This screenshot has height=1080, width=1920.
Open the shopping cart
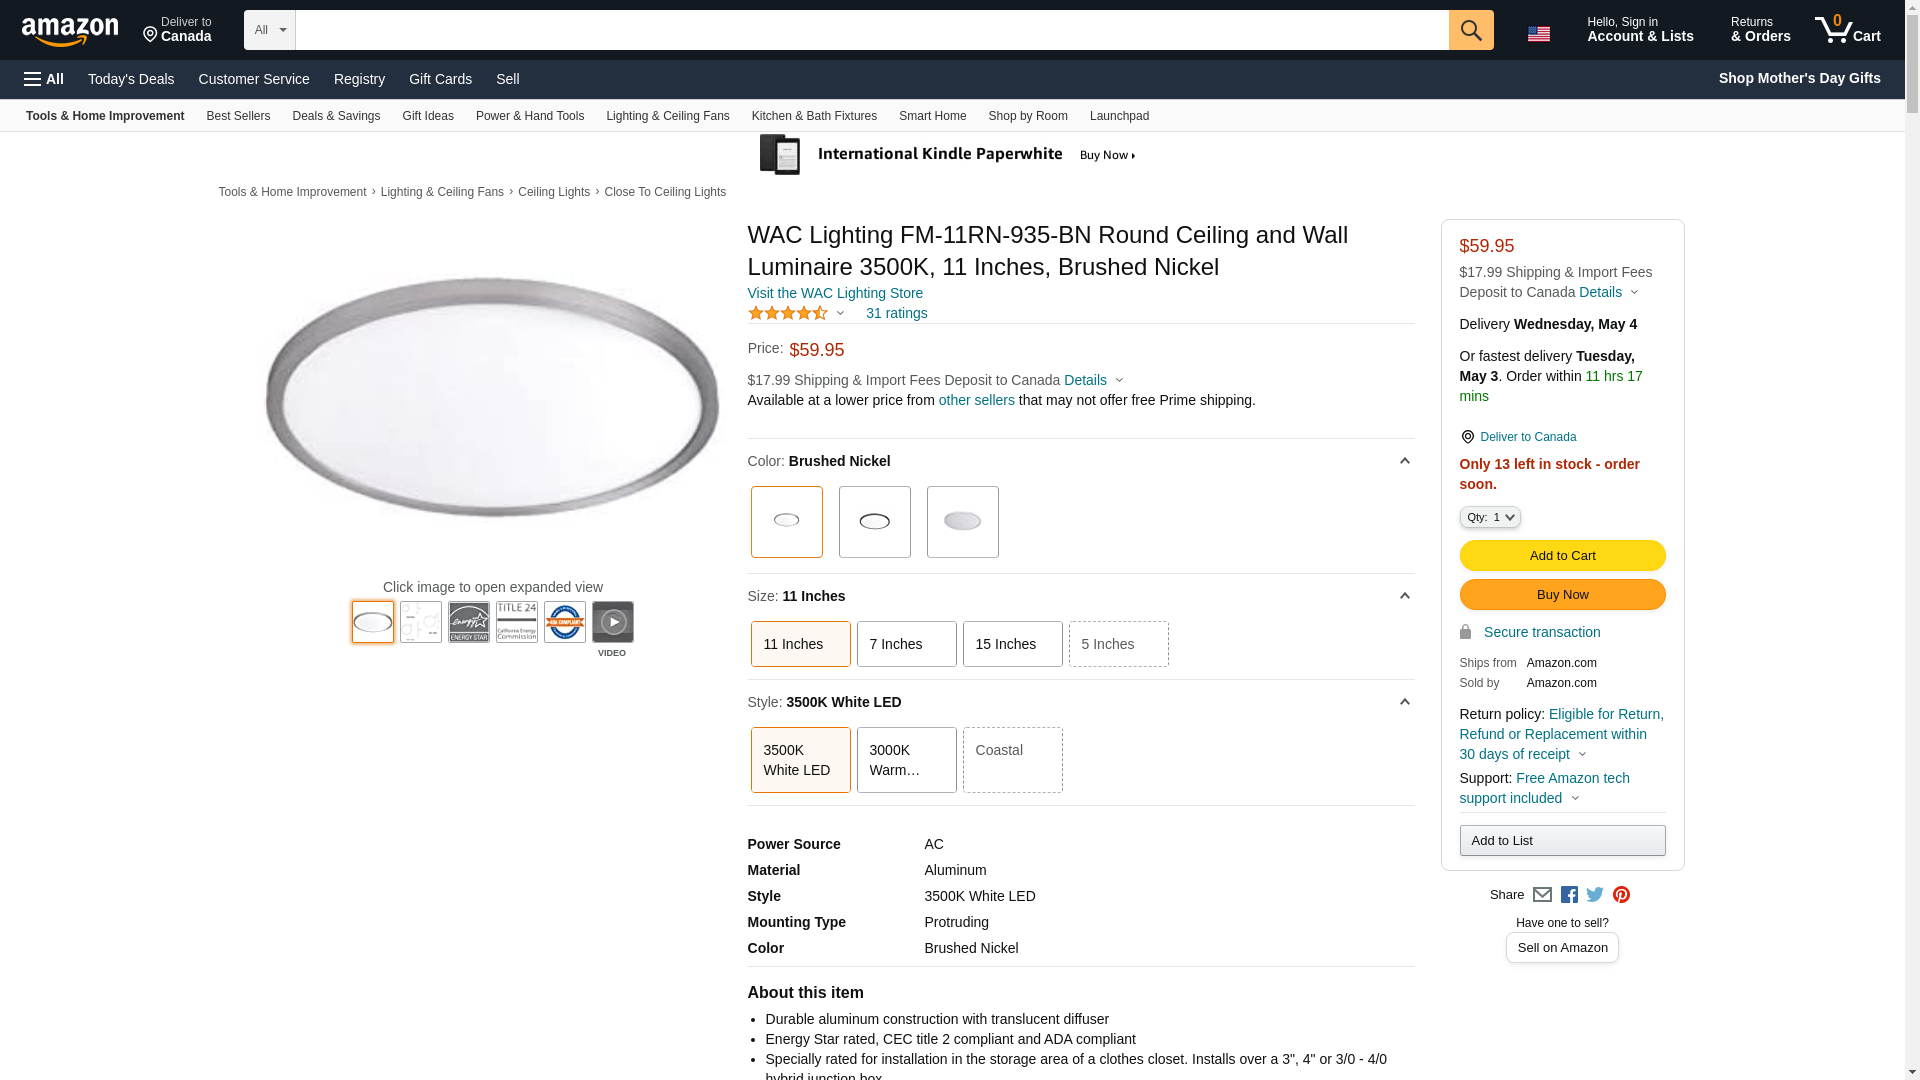1848,30
